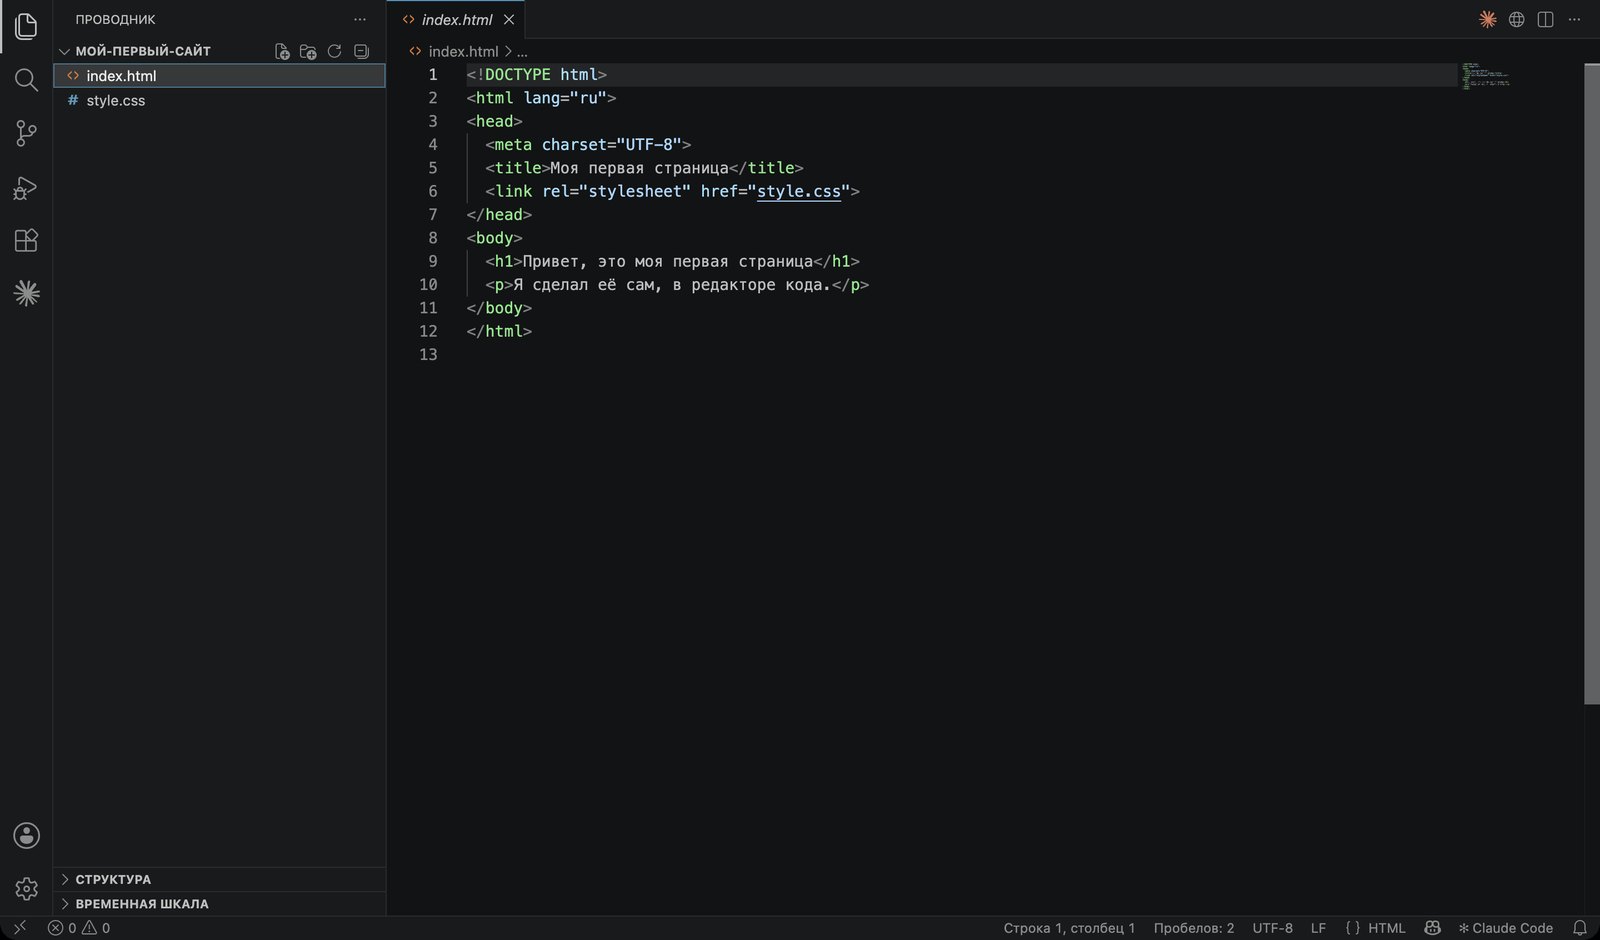
Task: Click the closing </body> tag
Action: tap(499, 308)
